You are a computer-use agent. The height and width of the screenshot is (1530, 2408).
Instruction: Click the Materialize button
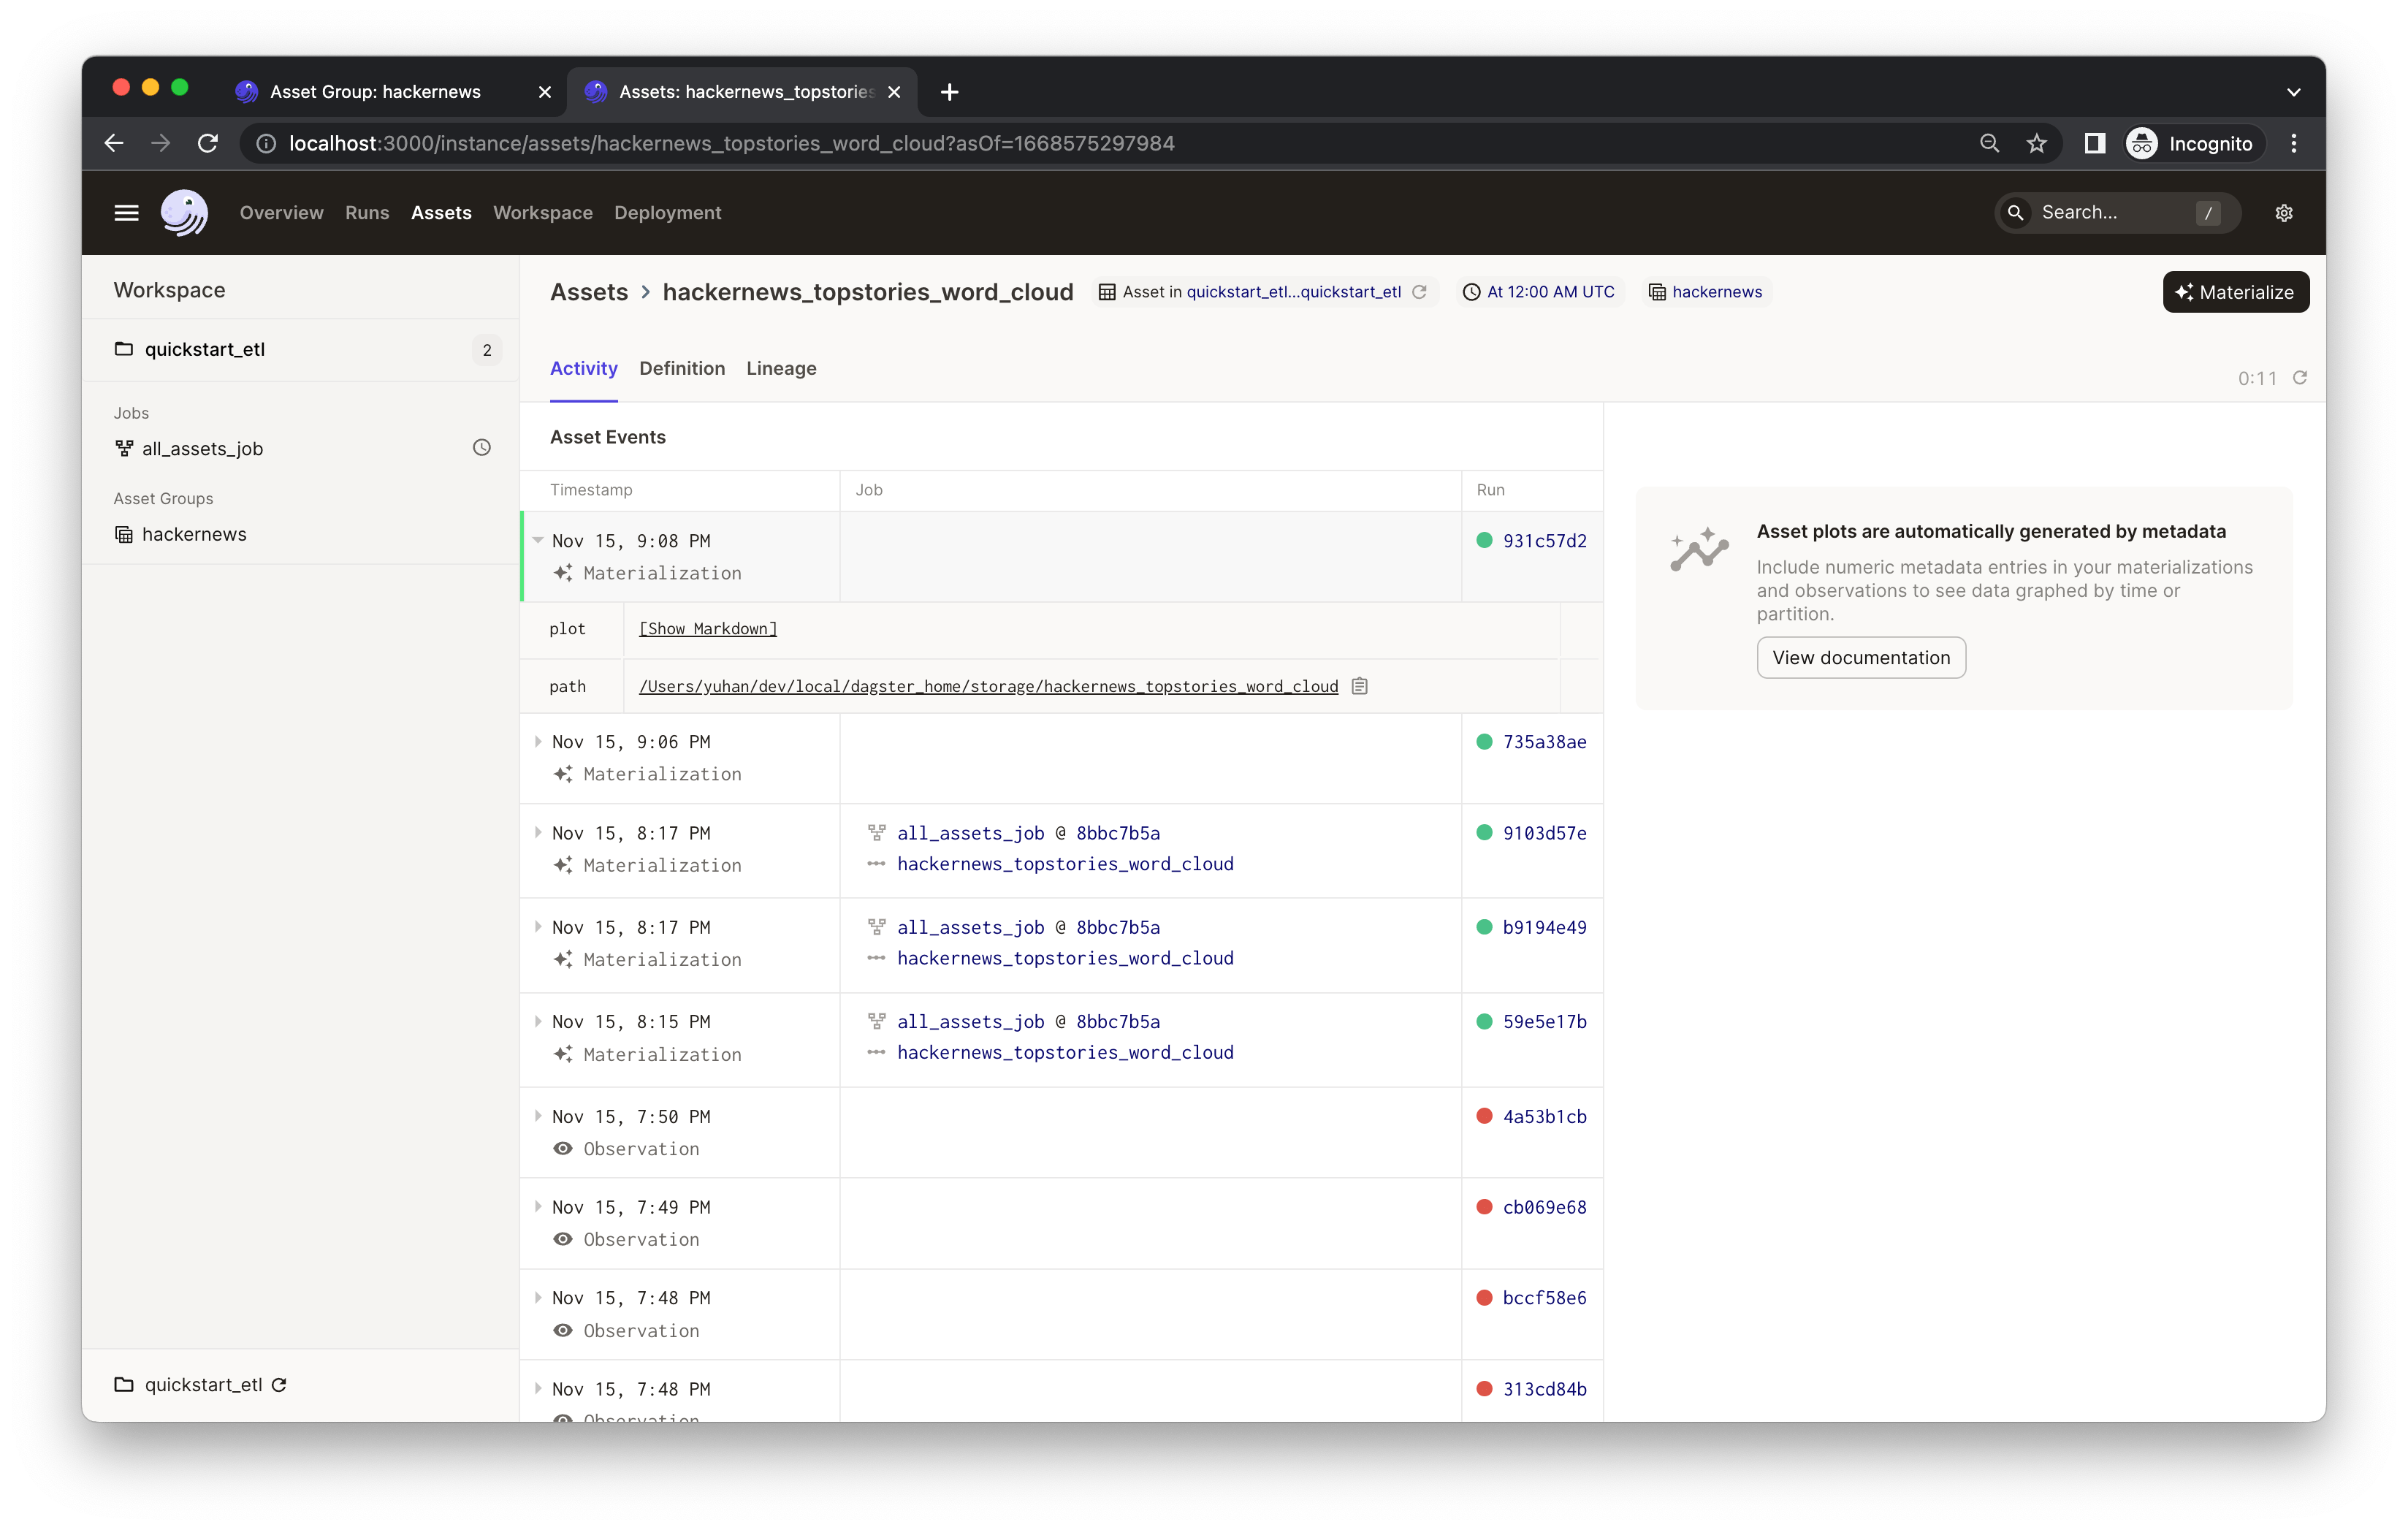(x=2235, y=292)
